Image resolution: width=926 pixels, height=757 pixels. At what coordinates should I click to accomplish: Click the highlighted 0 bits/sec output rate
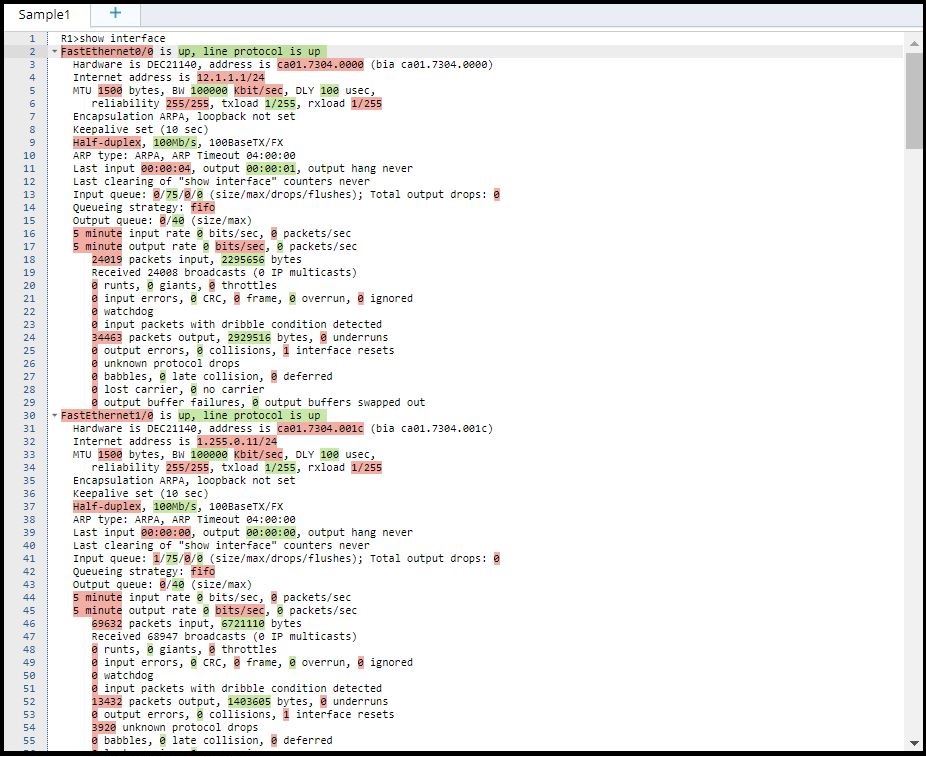(x=238, y=246)
